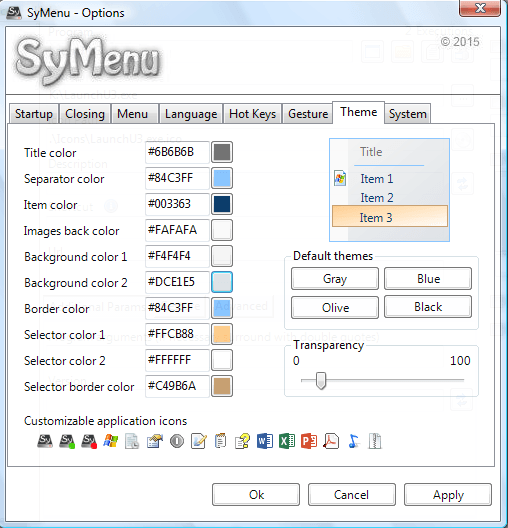Viewport: 508px width, 528px height.
Task: Click the PowerPoint application icon
Action: point(309,441)
